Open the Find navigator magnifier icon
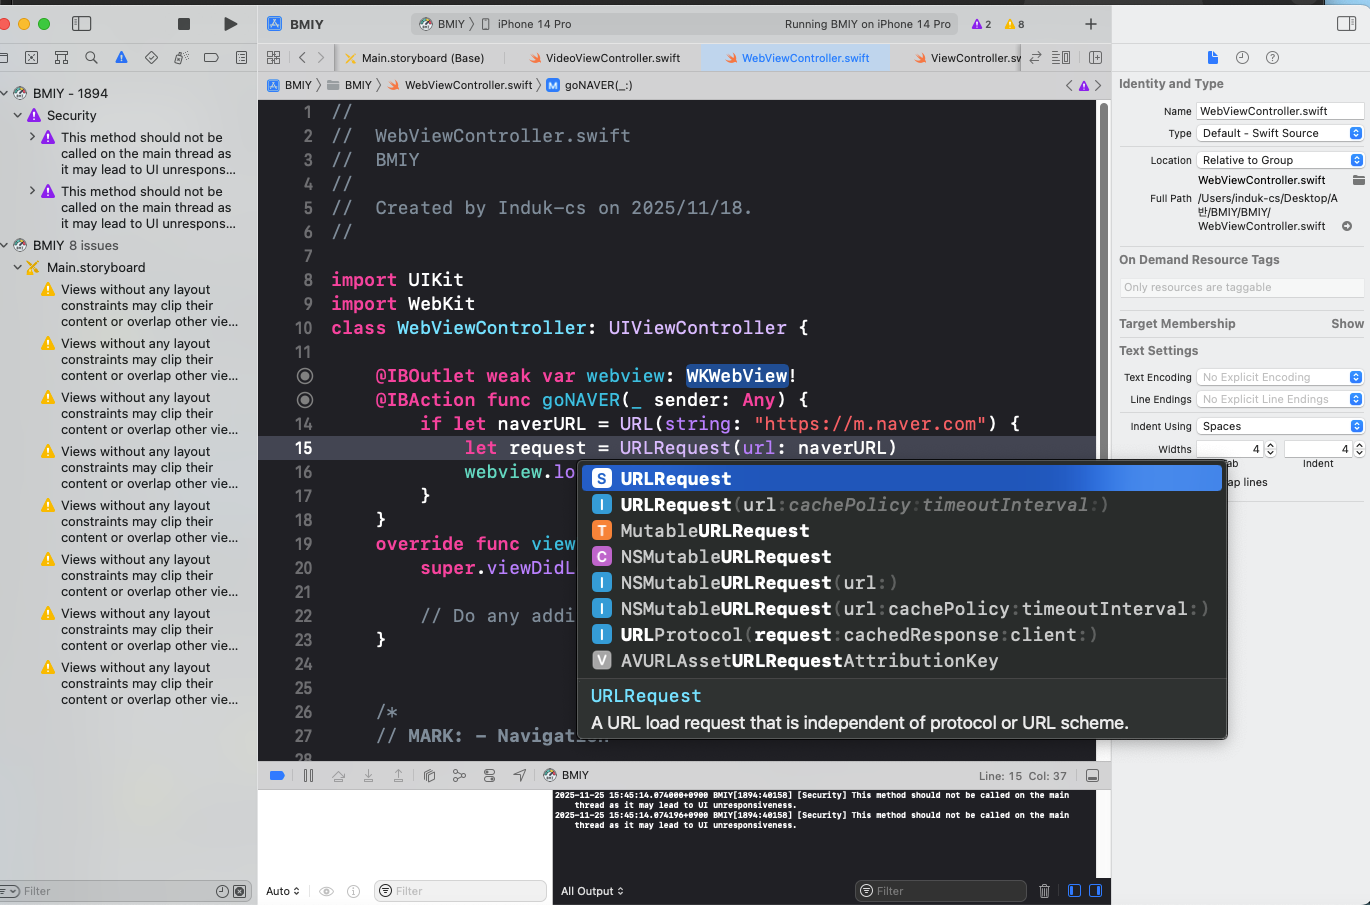The image size is (1370, 905). coord(91,58)
